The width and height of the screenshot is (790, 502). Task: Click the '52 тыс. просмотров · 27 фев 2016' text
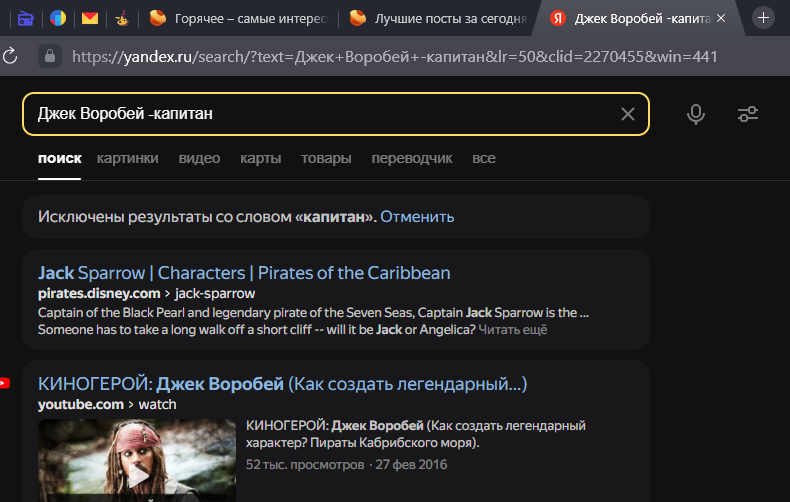pyautogui.click(x=346, y=464)
